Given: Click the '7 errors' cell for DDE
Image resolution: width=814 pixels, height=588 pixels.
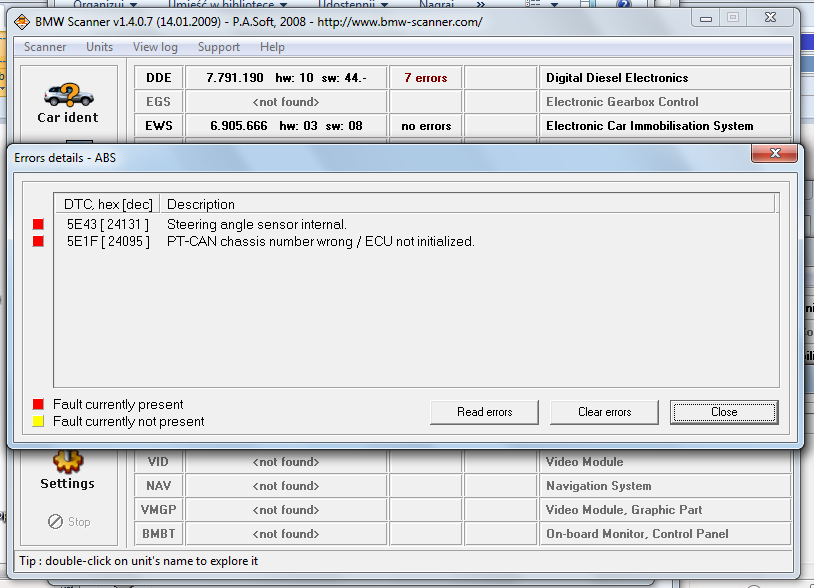Looking at the screenshot, I should coord(426,78).
